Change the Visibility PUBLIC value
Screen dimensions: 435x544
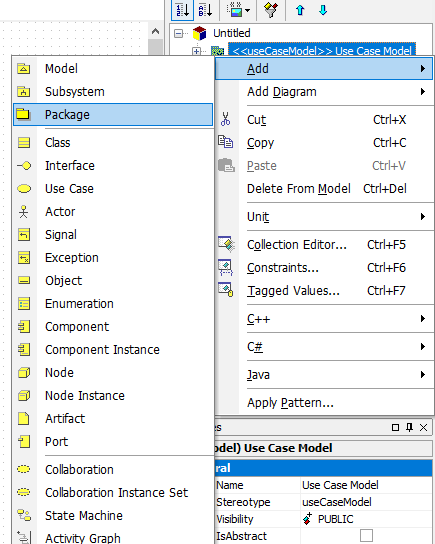[366, 519]
